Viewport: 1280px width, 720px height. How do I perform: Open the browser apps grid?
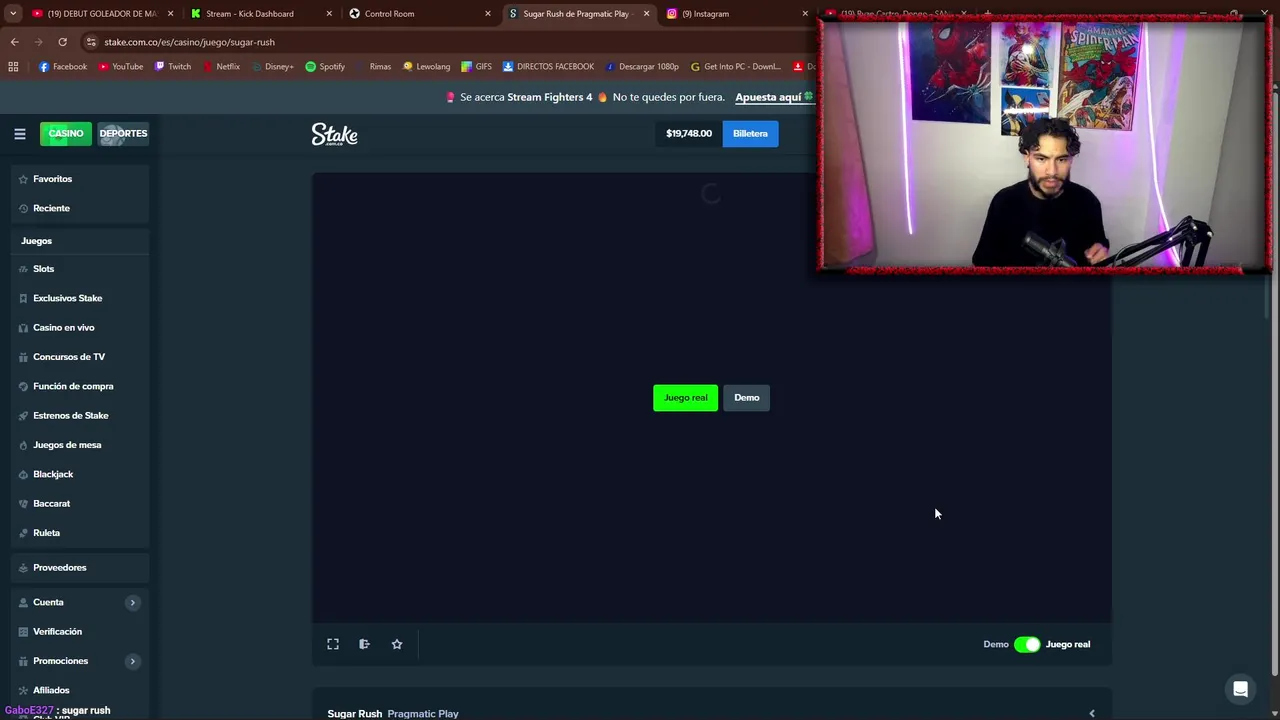[x=13, y=66]
